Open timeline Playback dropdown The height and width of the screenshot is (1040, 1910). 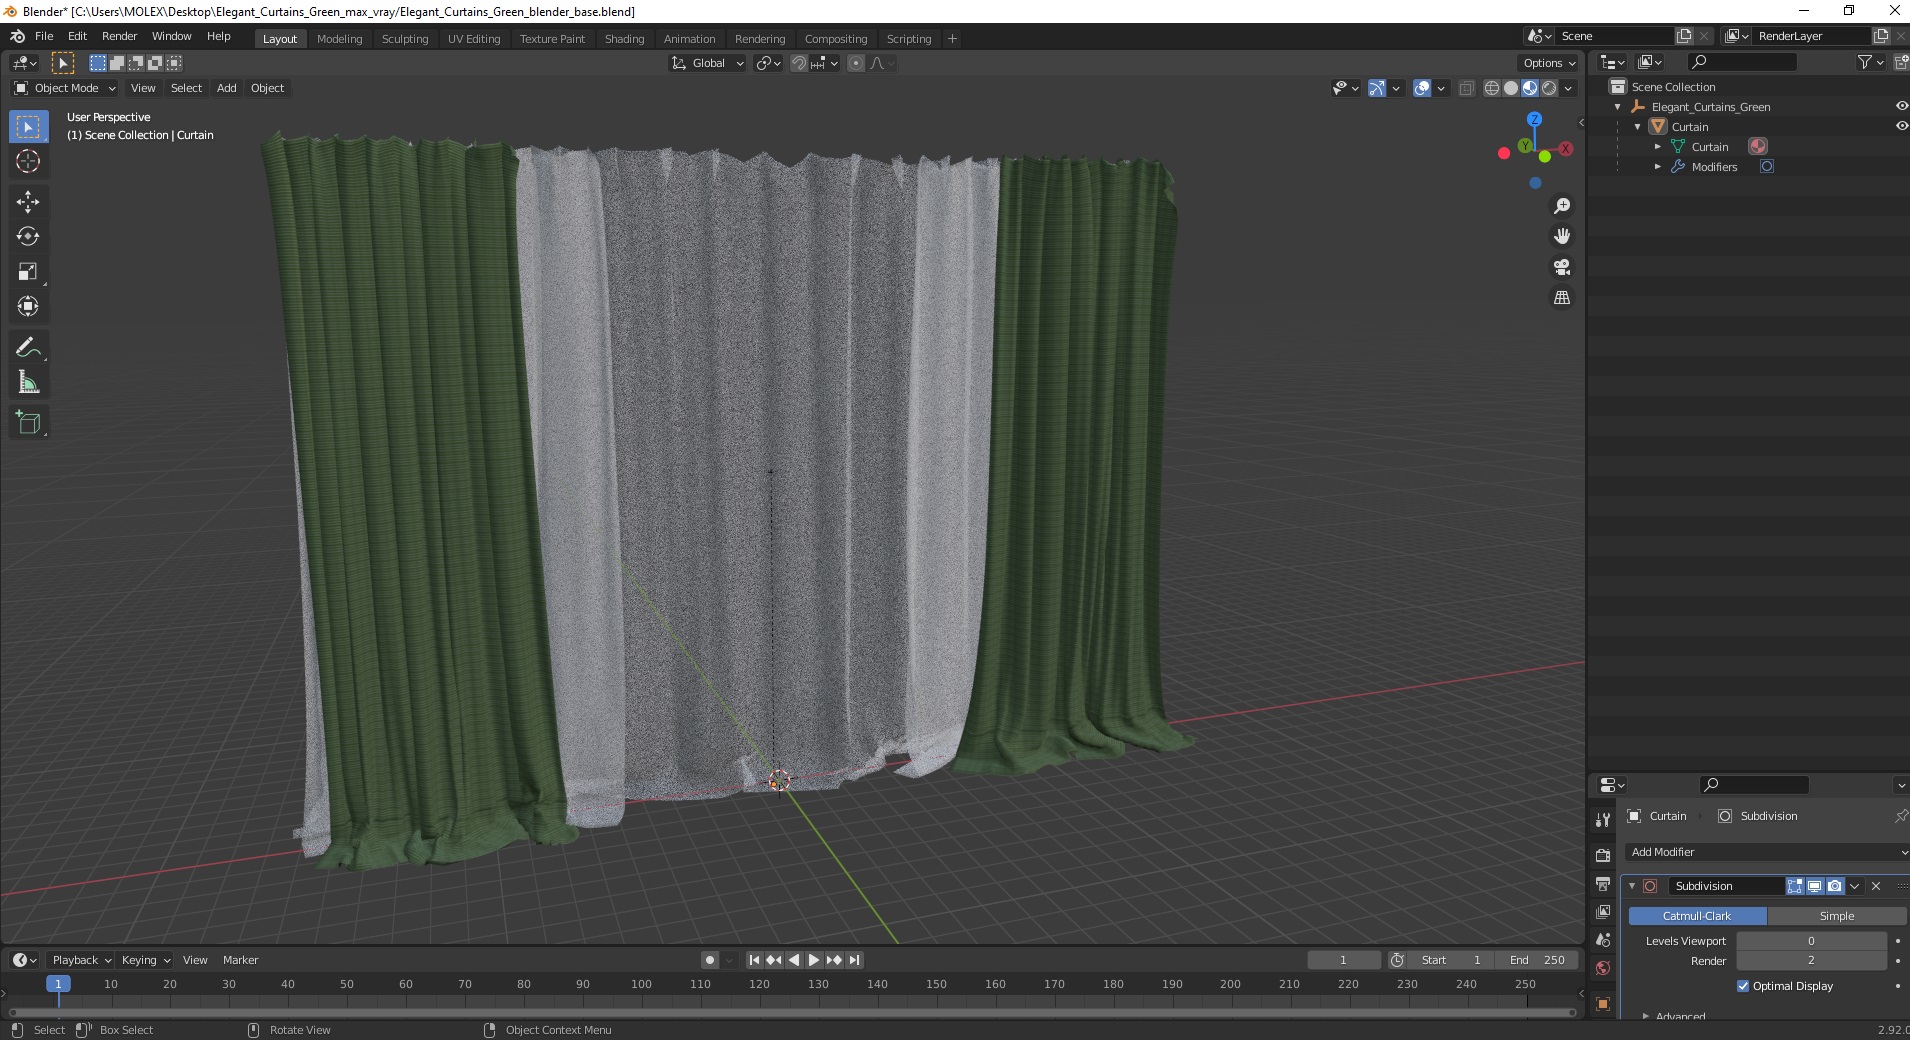coord(81,960)
